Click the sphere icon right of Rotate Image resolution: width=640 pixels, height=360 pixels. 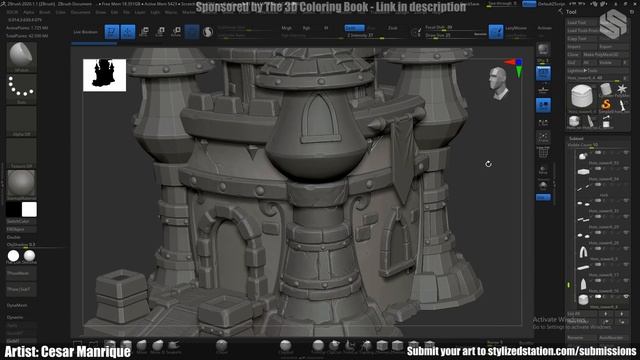click(x=208, y=32)
